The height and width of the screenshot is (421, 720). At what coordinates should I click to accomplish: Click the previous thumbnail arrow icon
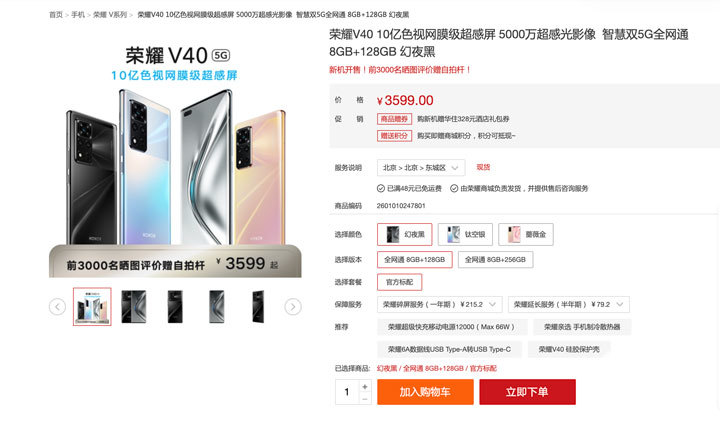tap(57, 307)
